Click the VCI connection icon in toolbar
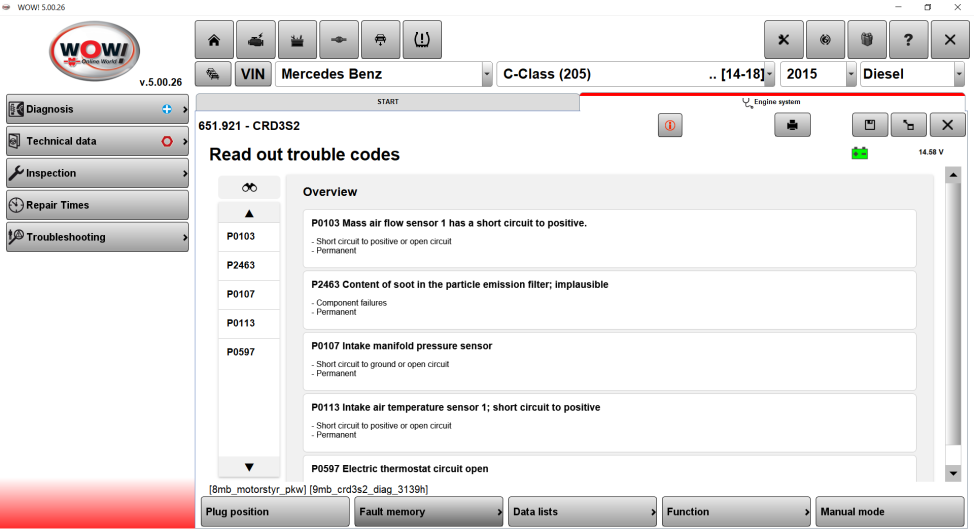Screen dimensions: 974x529 (825, 40)
